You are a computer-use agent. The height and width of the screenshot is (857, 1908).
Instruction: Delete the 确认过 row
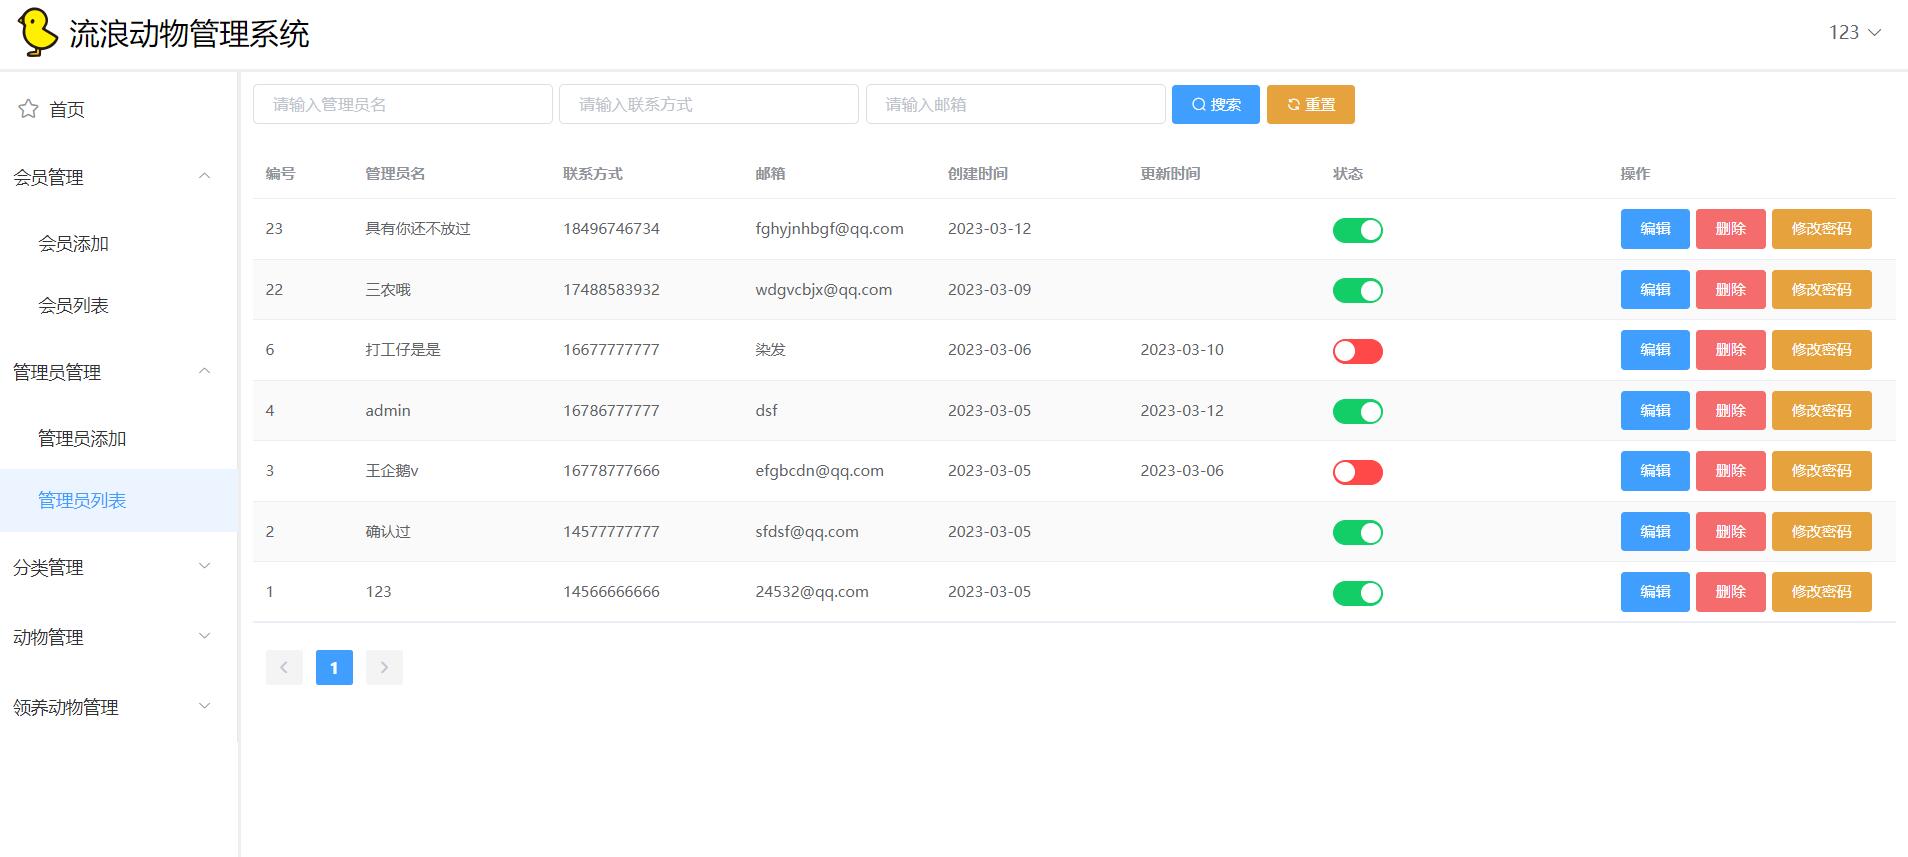click(1730, 532)
